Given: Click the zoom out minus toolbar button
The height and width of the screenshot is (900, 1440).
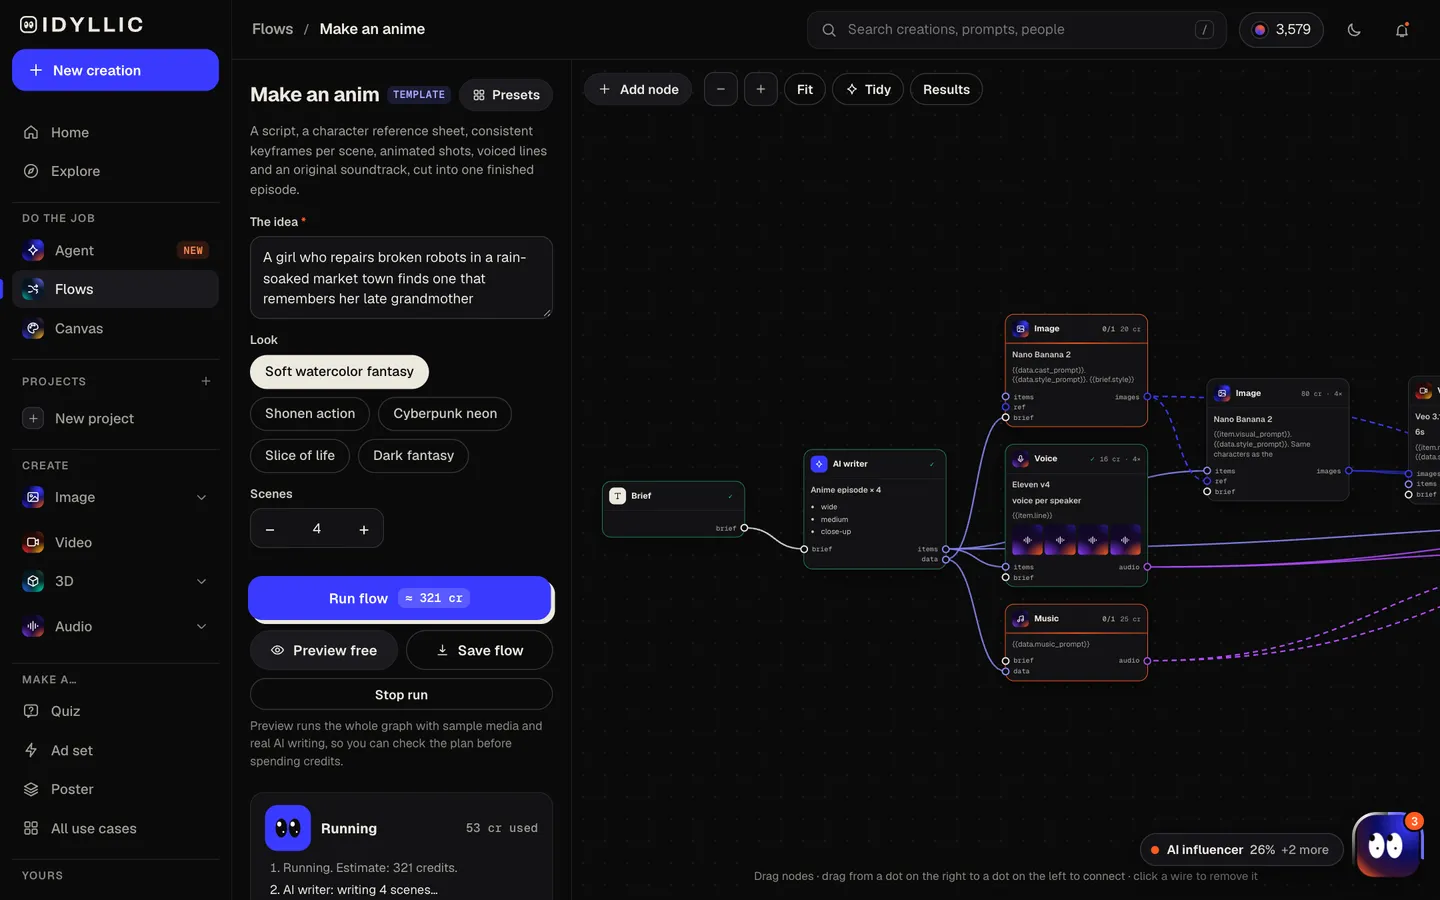Looking at the screenshot, I should pyautogui.click(x=721, y=89).
